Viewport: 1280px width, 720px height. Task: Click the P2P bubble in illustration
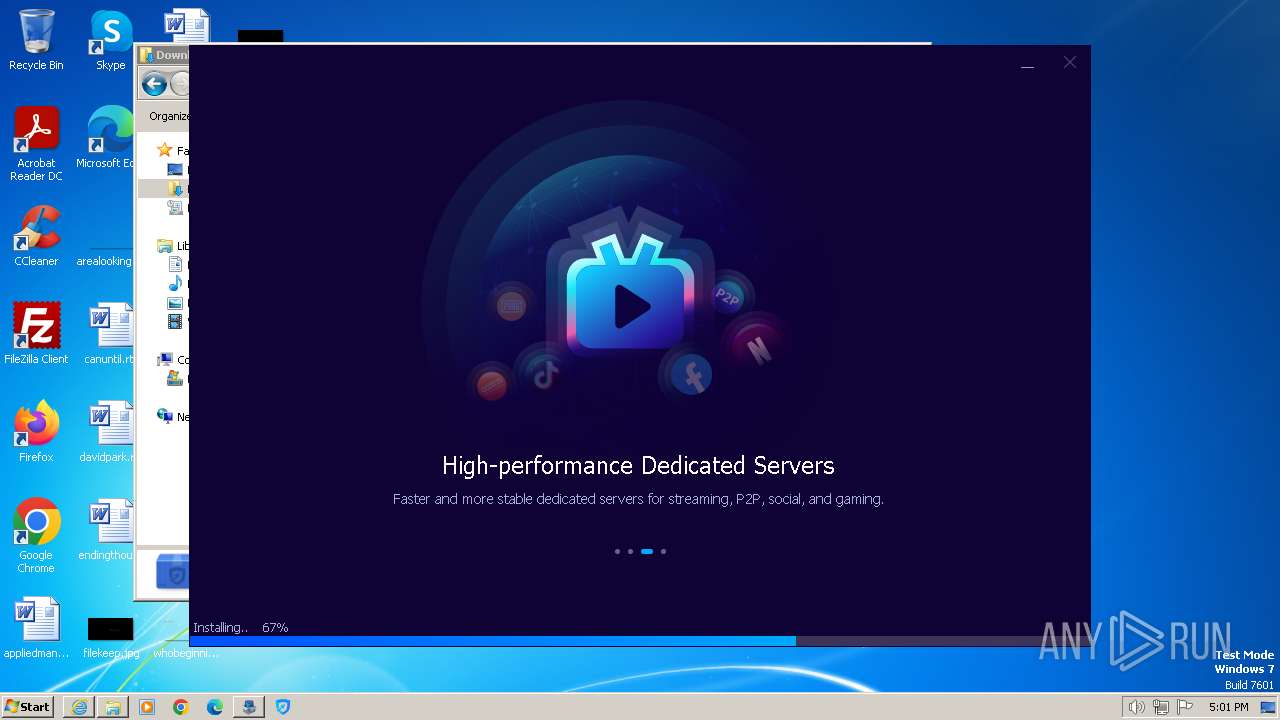[x=726, y=297]
